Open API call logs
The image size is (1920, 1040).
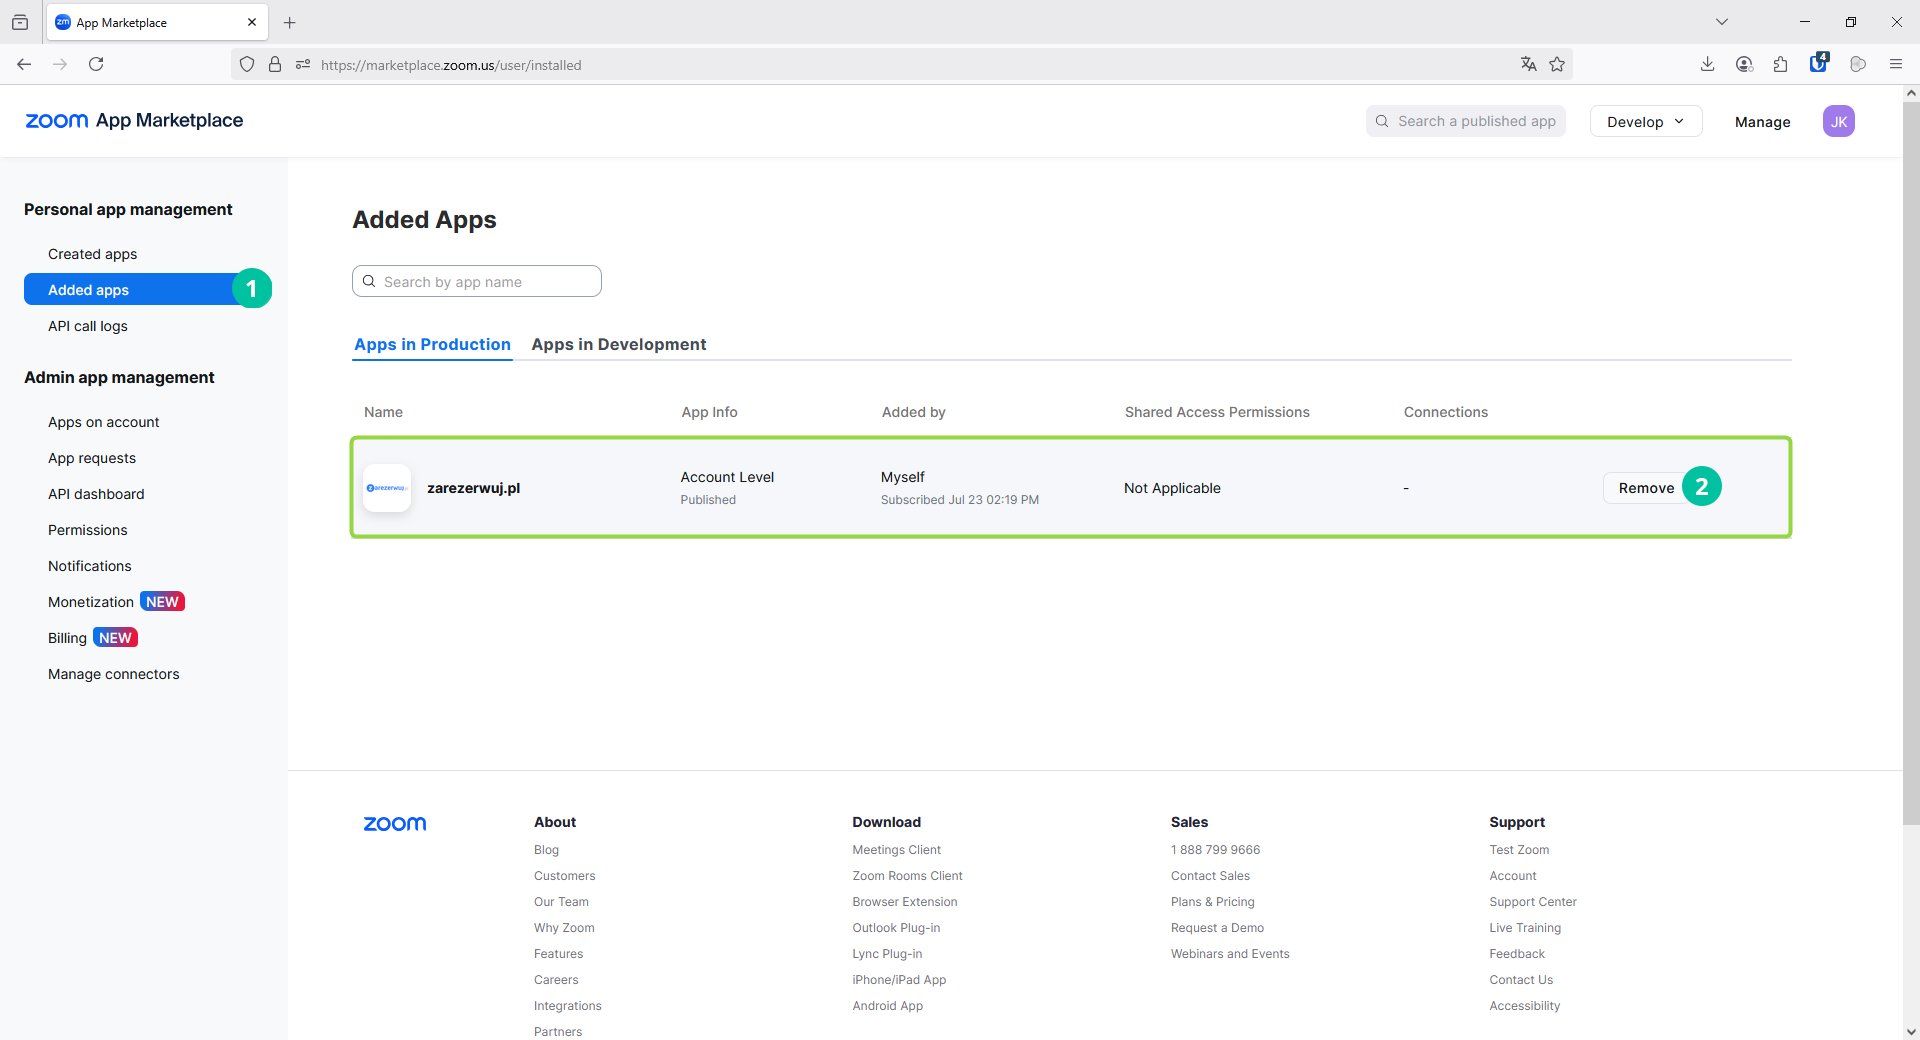point(88,326)
